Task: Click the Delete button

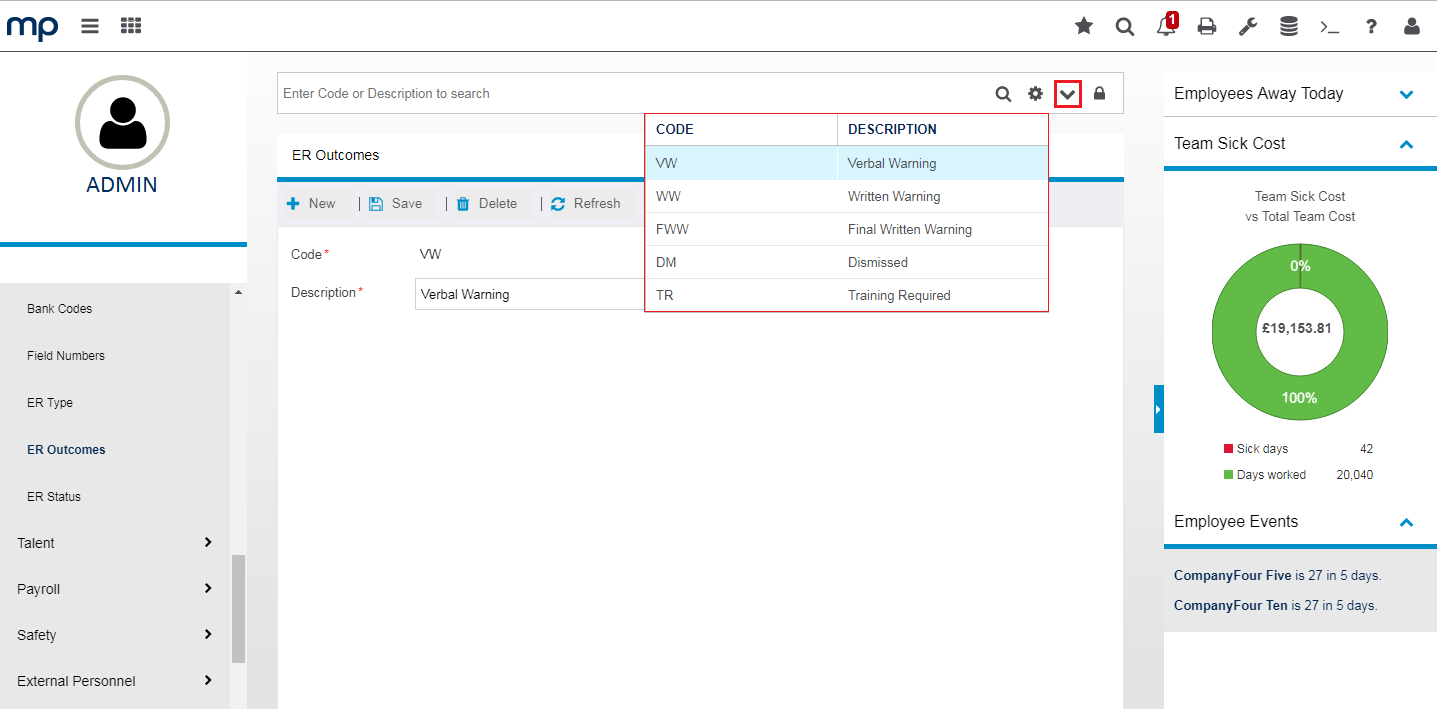Action: [x=487, y=203]
